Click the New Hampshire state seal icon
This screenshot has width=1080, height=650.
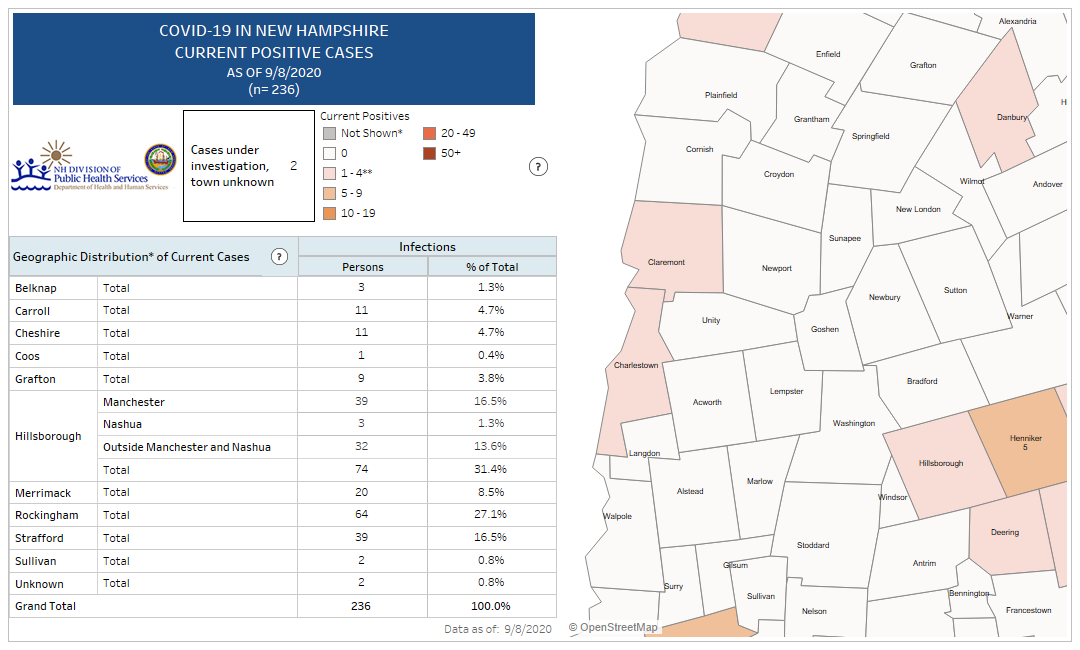click(160, 160)
